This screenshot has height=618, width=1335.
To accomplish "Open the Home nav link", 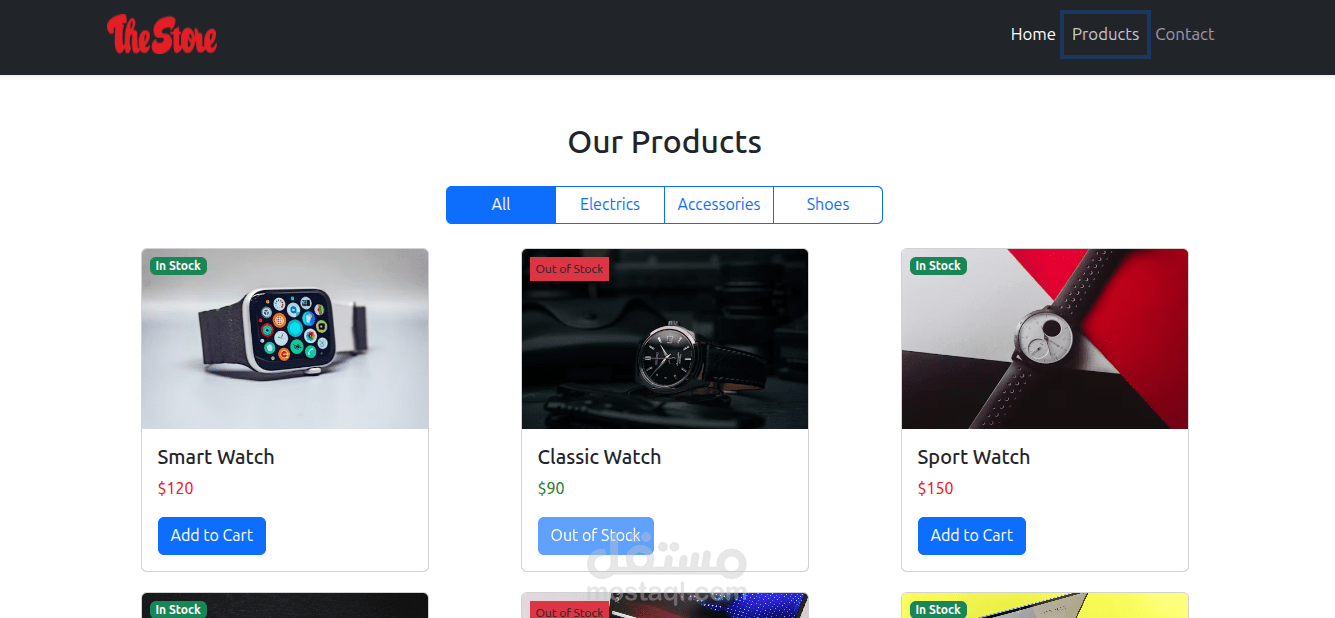I will 1033,34.
